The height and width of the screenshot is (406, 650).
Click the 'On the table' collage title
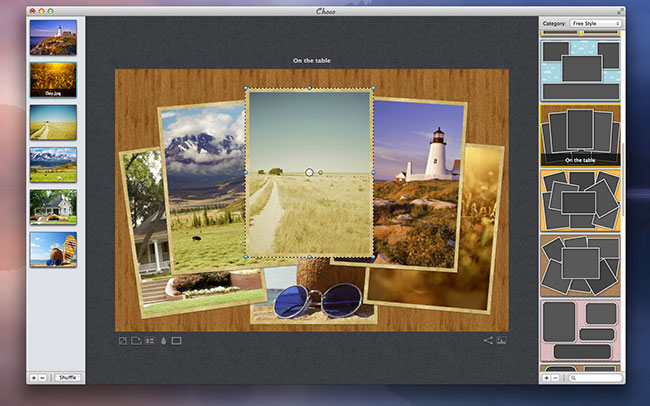[312, 61]
